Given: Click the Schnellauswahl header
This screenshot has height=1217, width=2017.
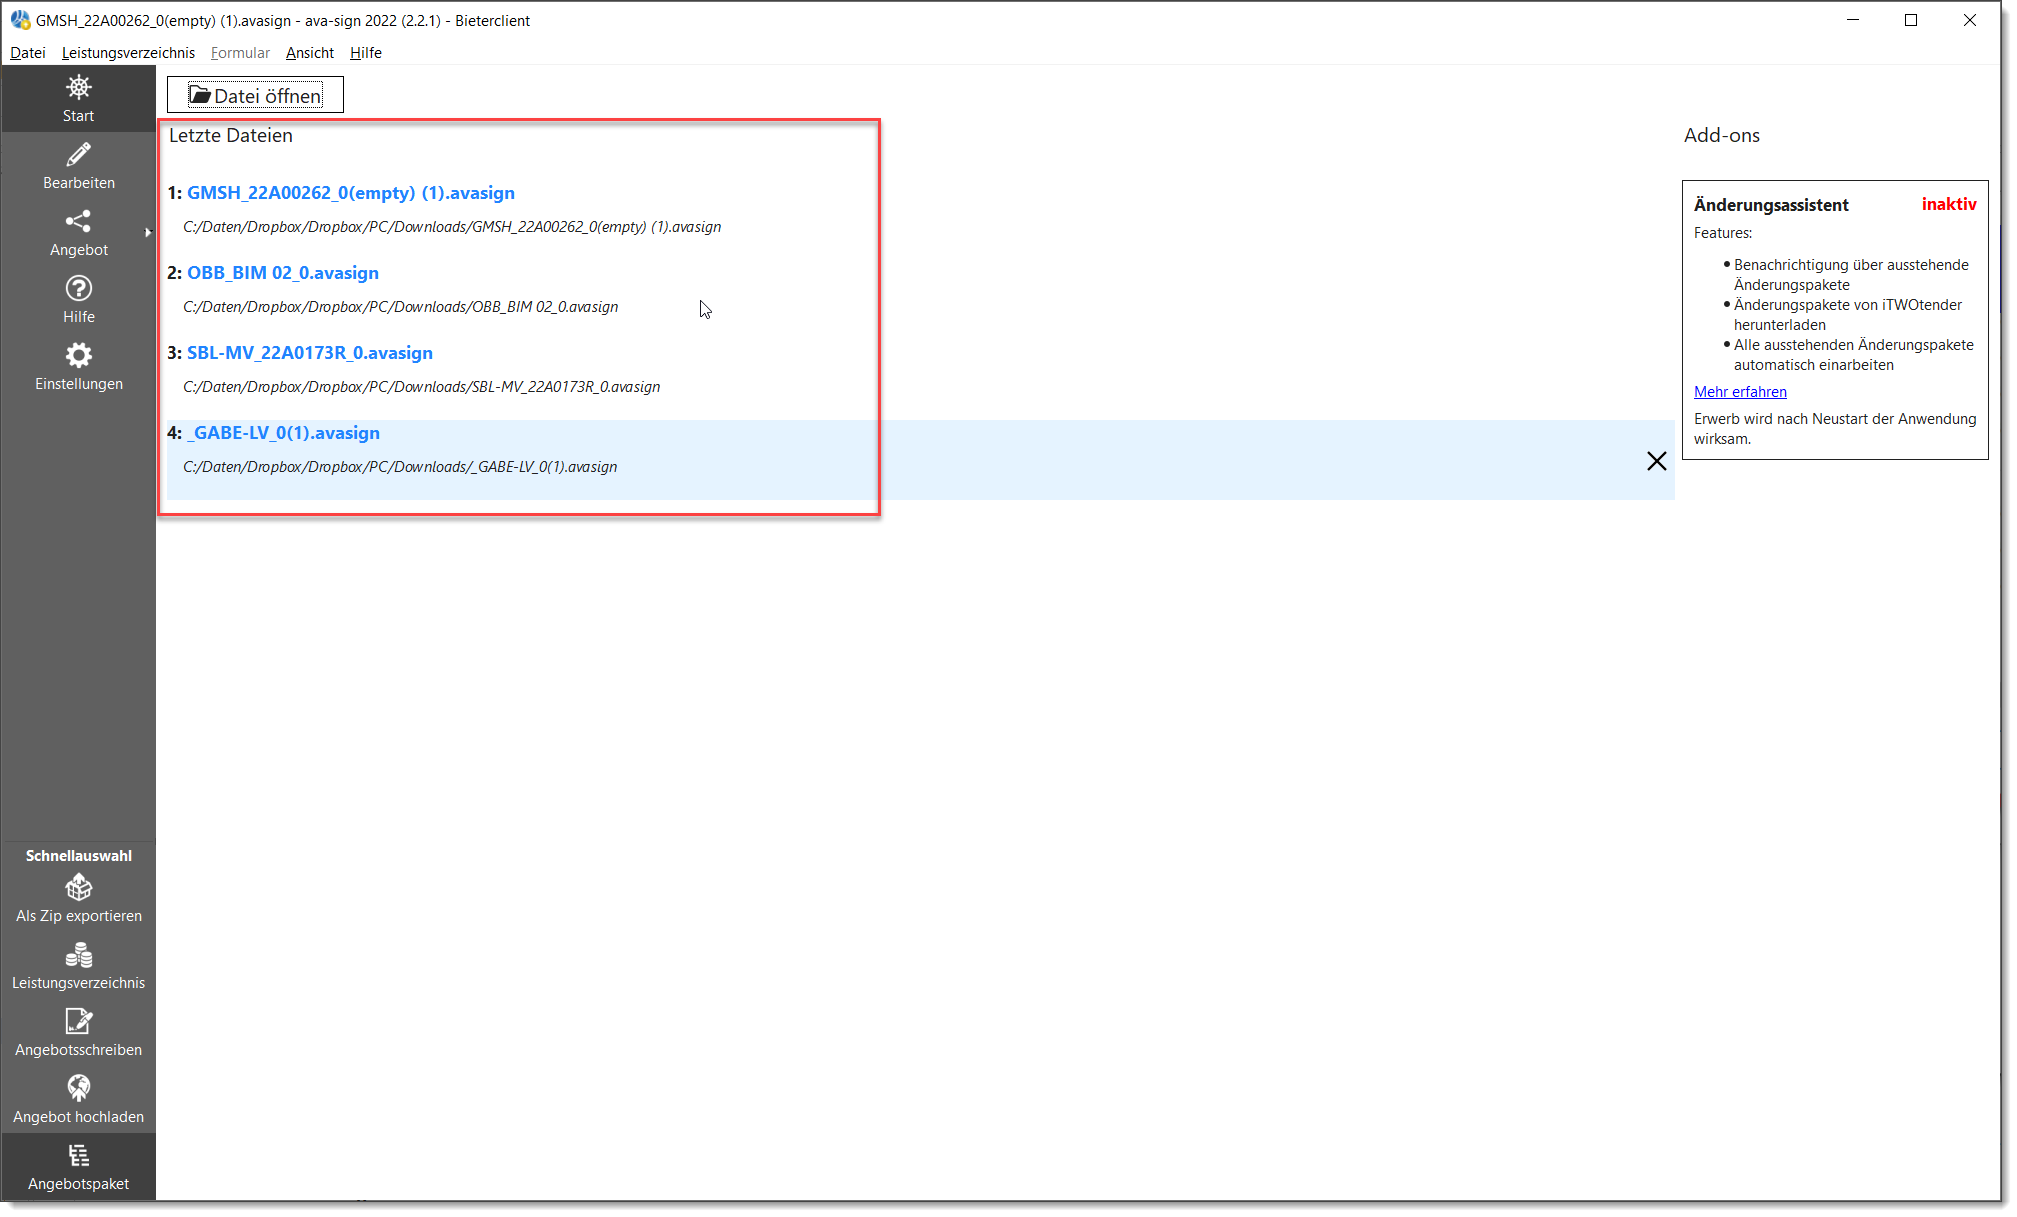Looking at the screenshot, I should (x=78, y=856).
